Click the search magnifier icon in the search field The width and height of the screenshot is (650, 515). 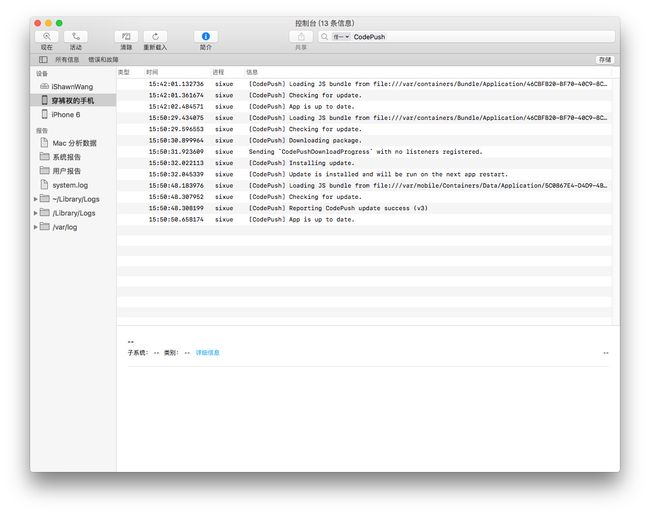[x=325, y=37]
